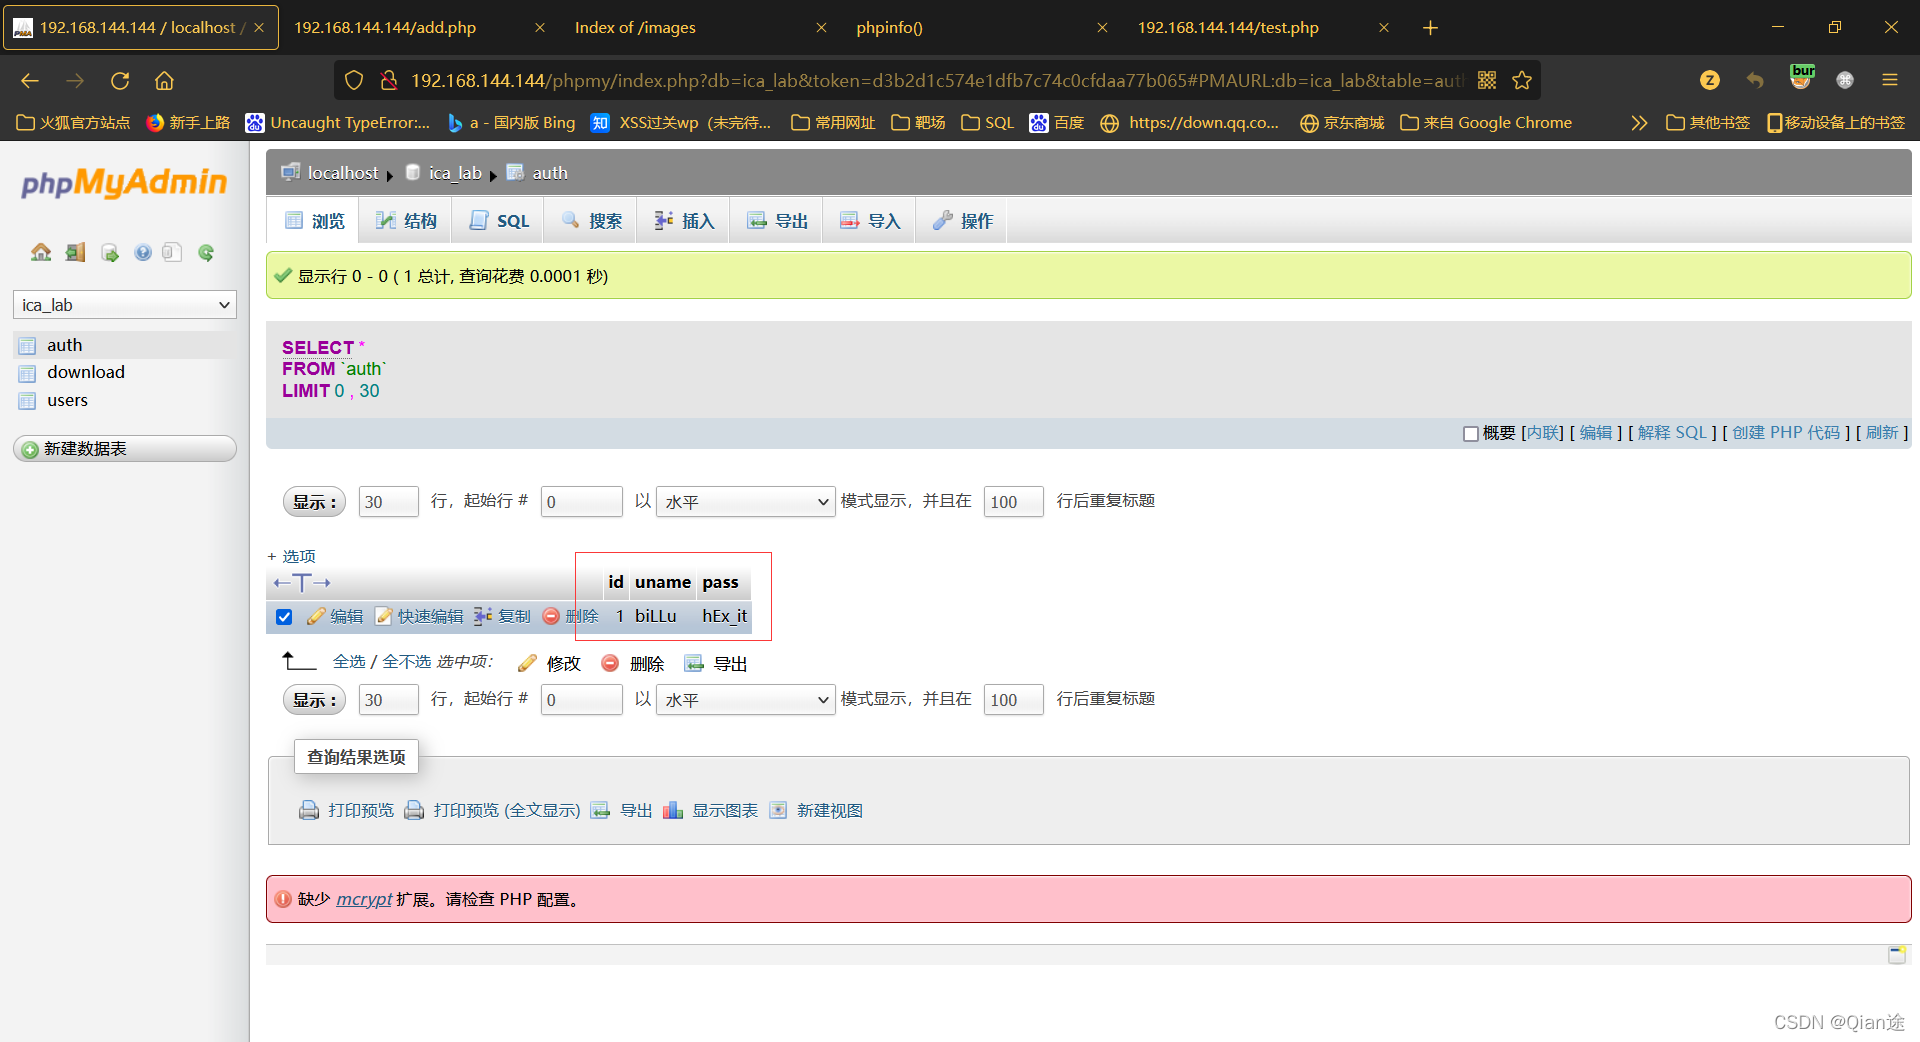Reload navigation frame with green refresh icon

(206, 252)
